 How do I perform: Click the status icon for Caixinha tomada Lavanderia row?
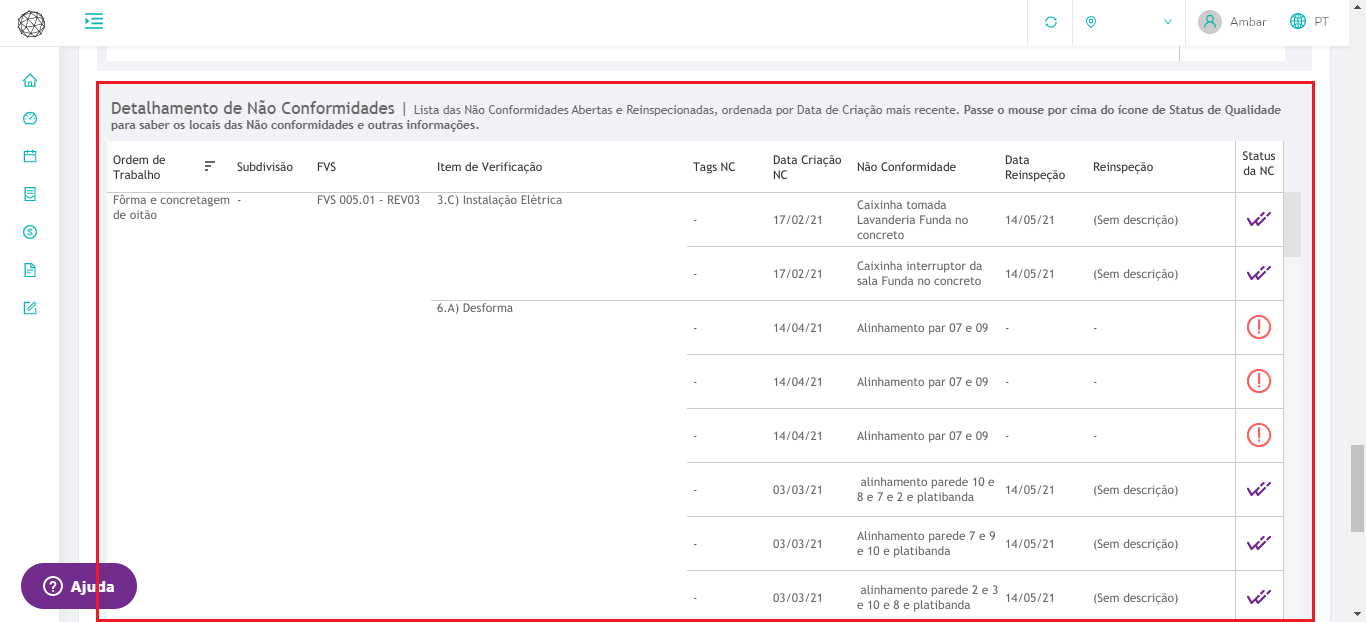coord(1259,220)
